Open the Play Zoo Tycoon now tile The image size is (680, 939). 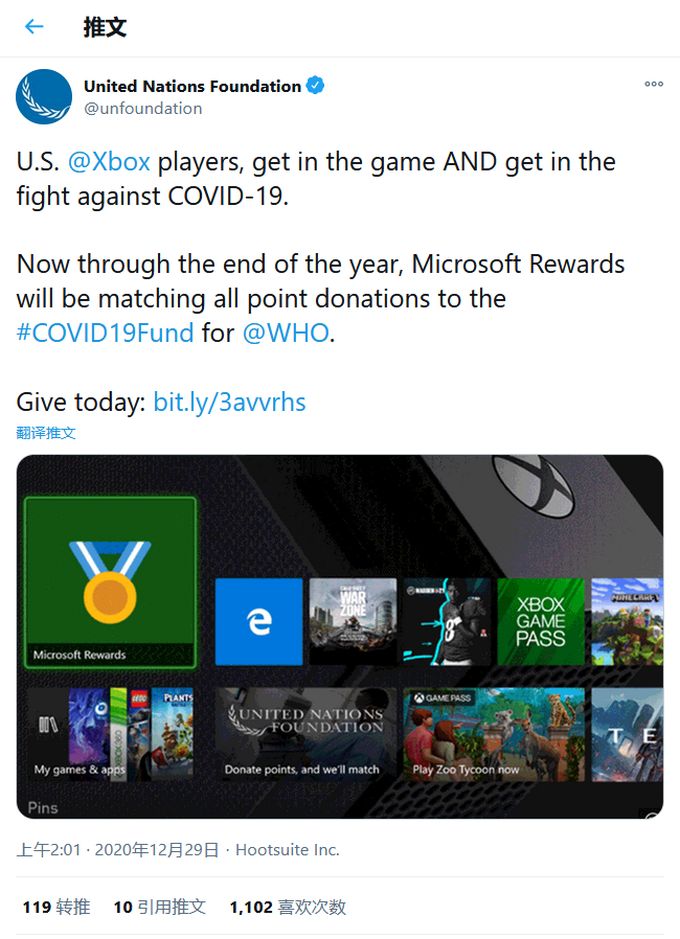pyautogui.click(x=494, y=734)
